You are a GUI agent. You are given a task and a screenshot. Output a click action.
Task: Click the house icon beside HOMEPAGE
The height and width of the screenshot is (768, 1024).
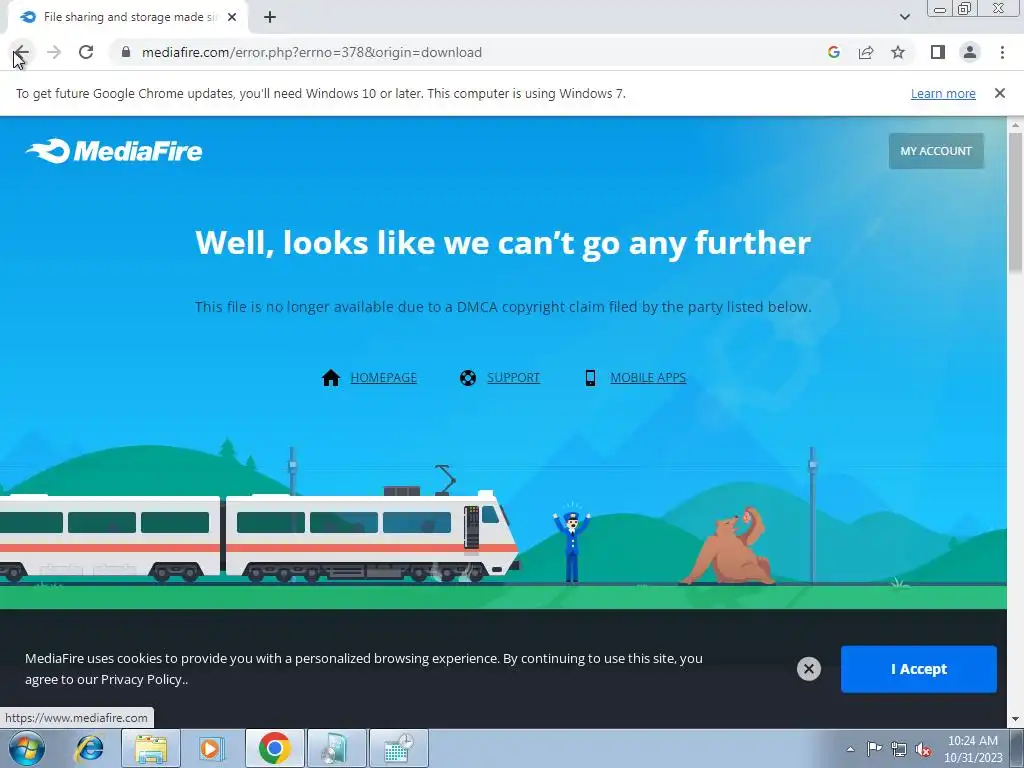click(x=331, y=377)
